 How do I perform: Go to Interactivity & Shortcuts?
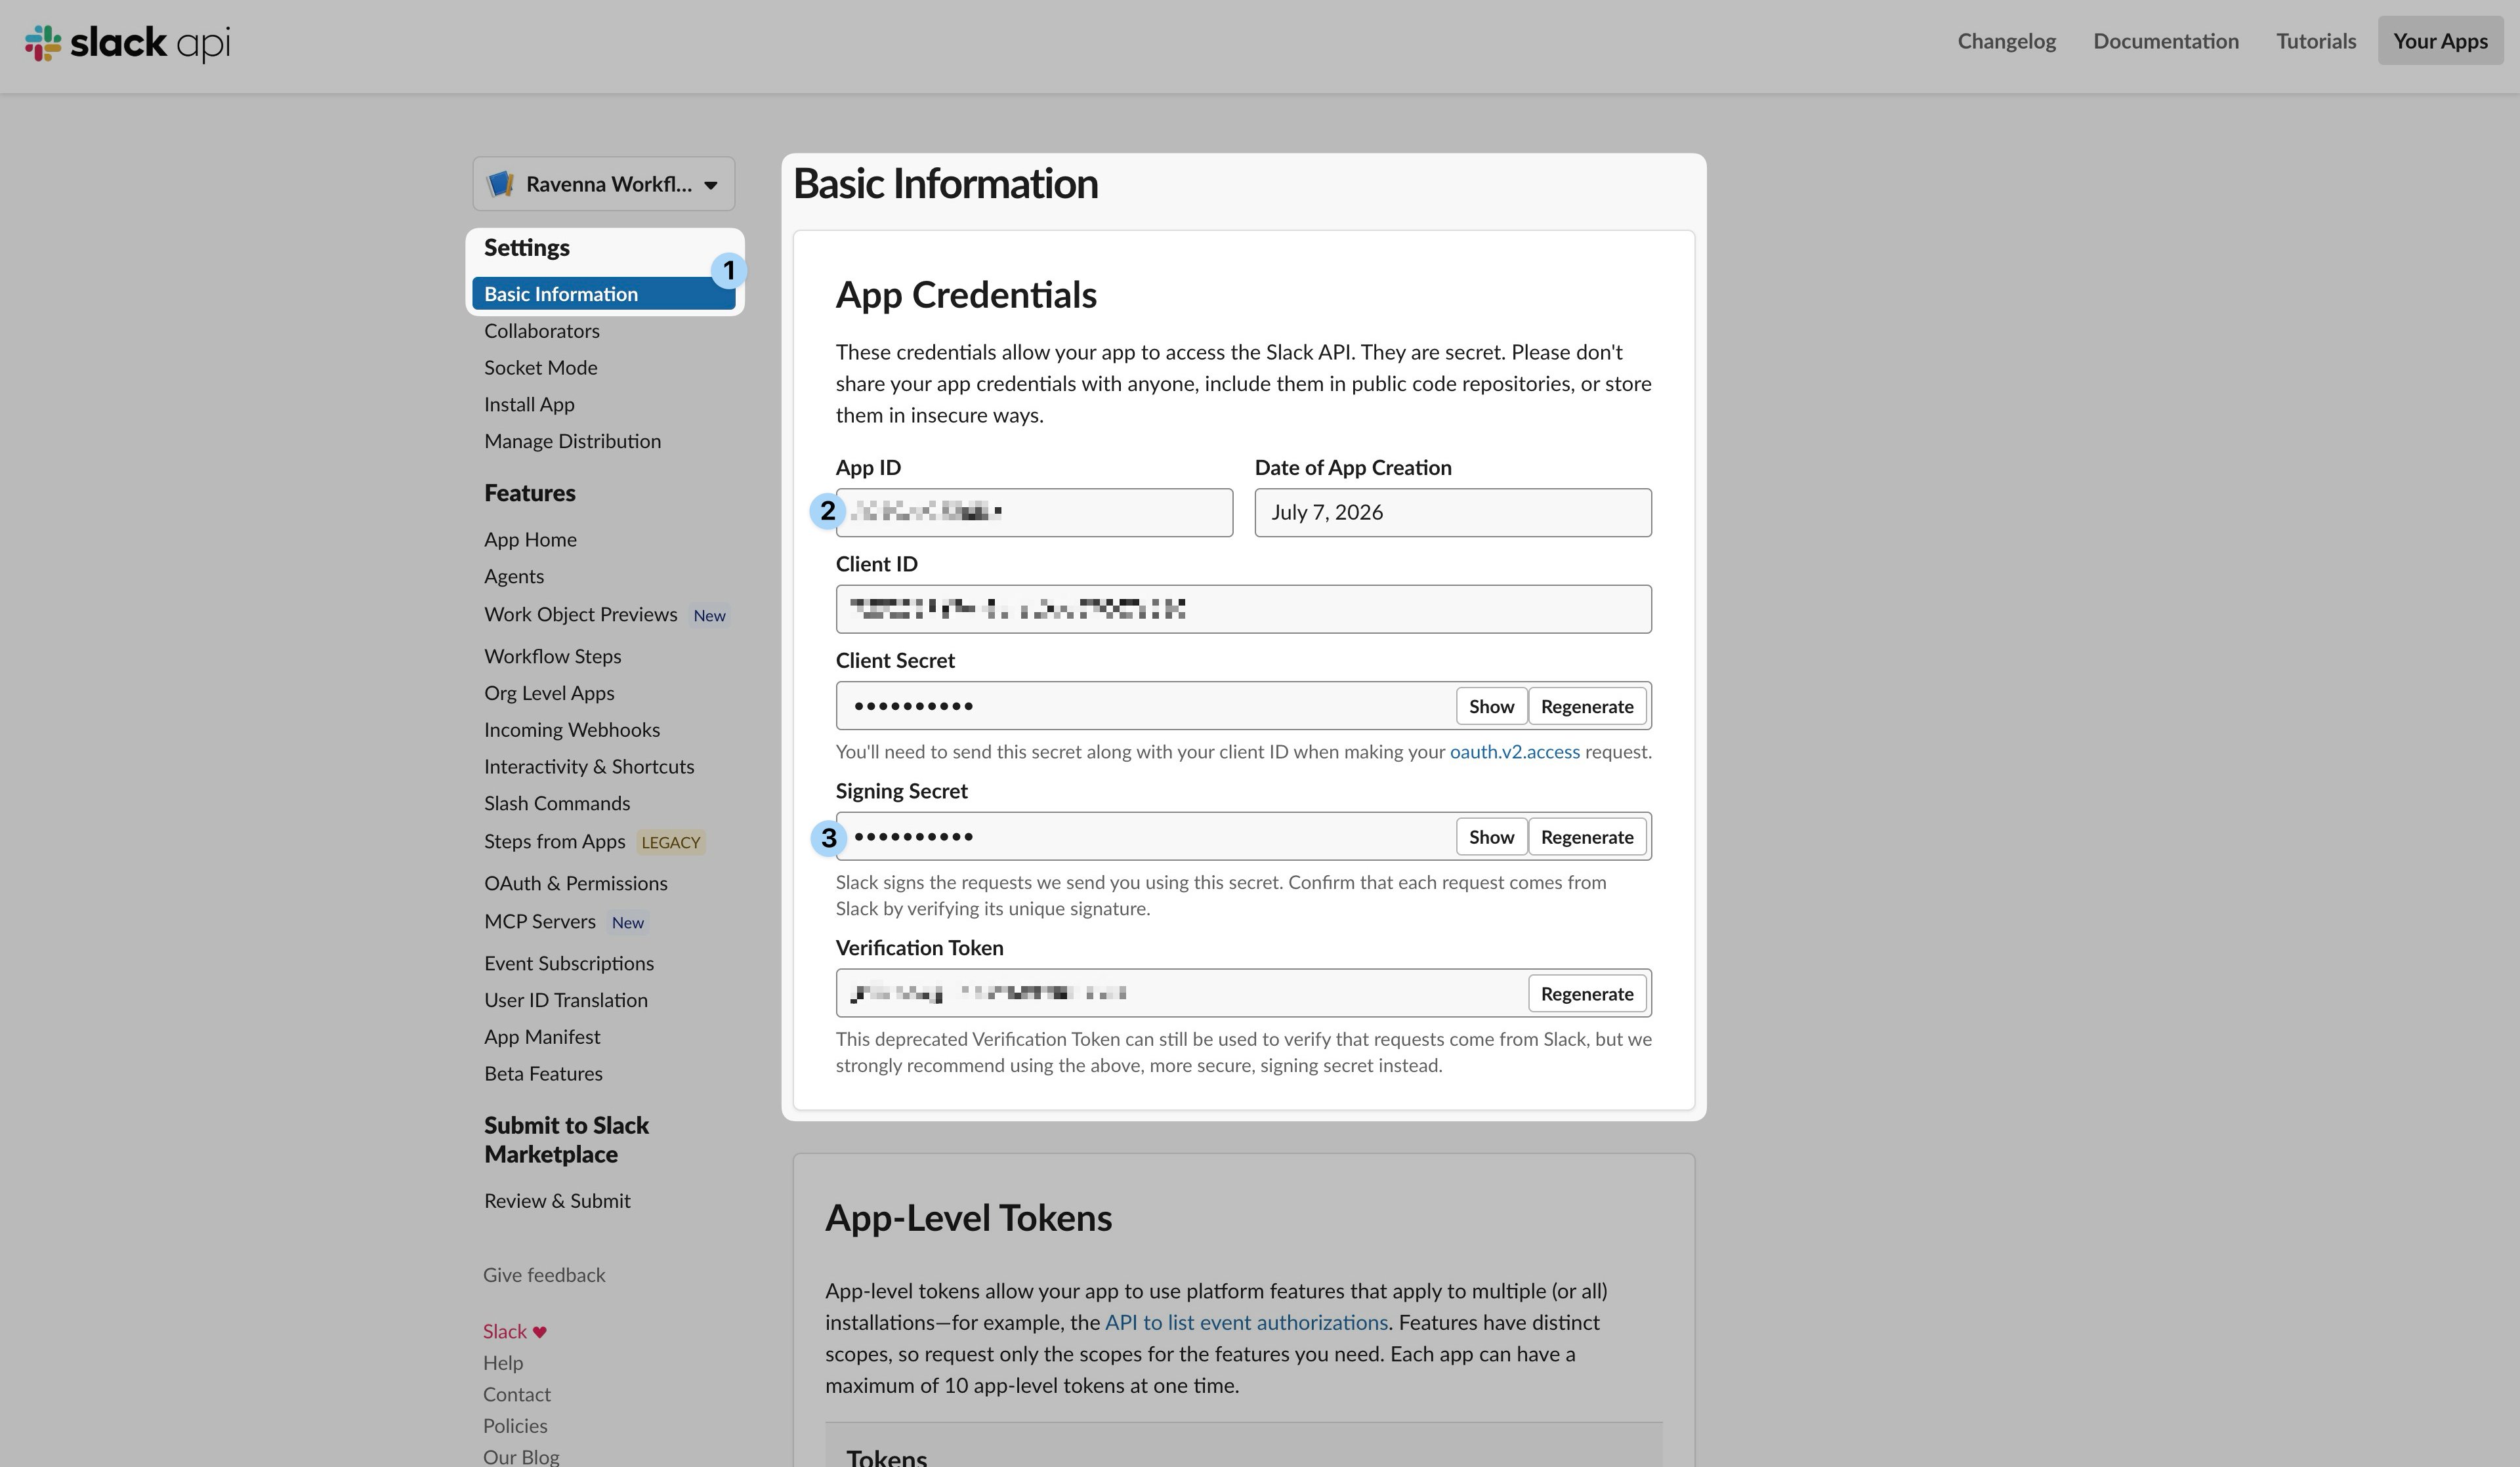589,767
